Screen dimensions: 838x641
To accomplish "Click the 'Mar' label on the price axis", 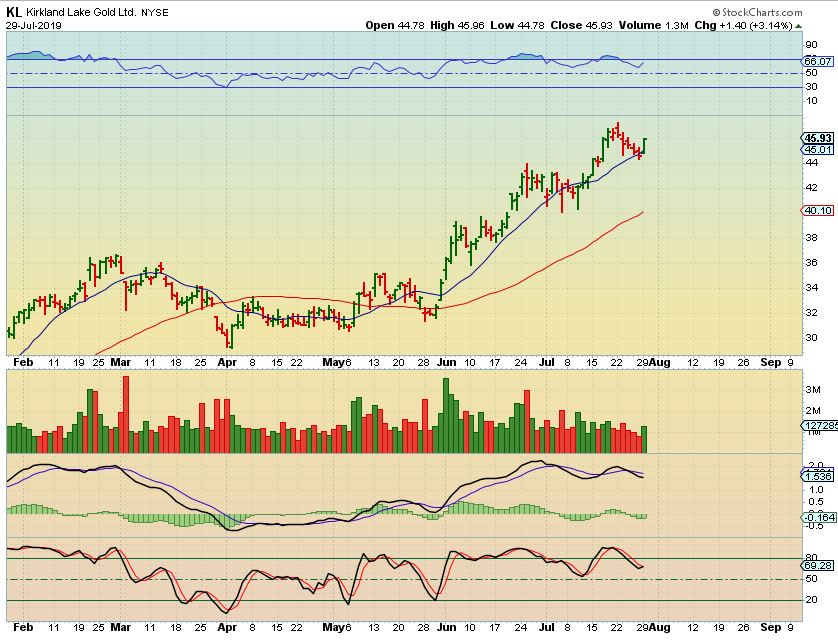I will pos(121,362).
